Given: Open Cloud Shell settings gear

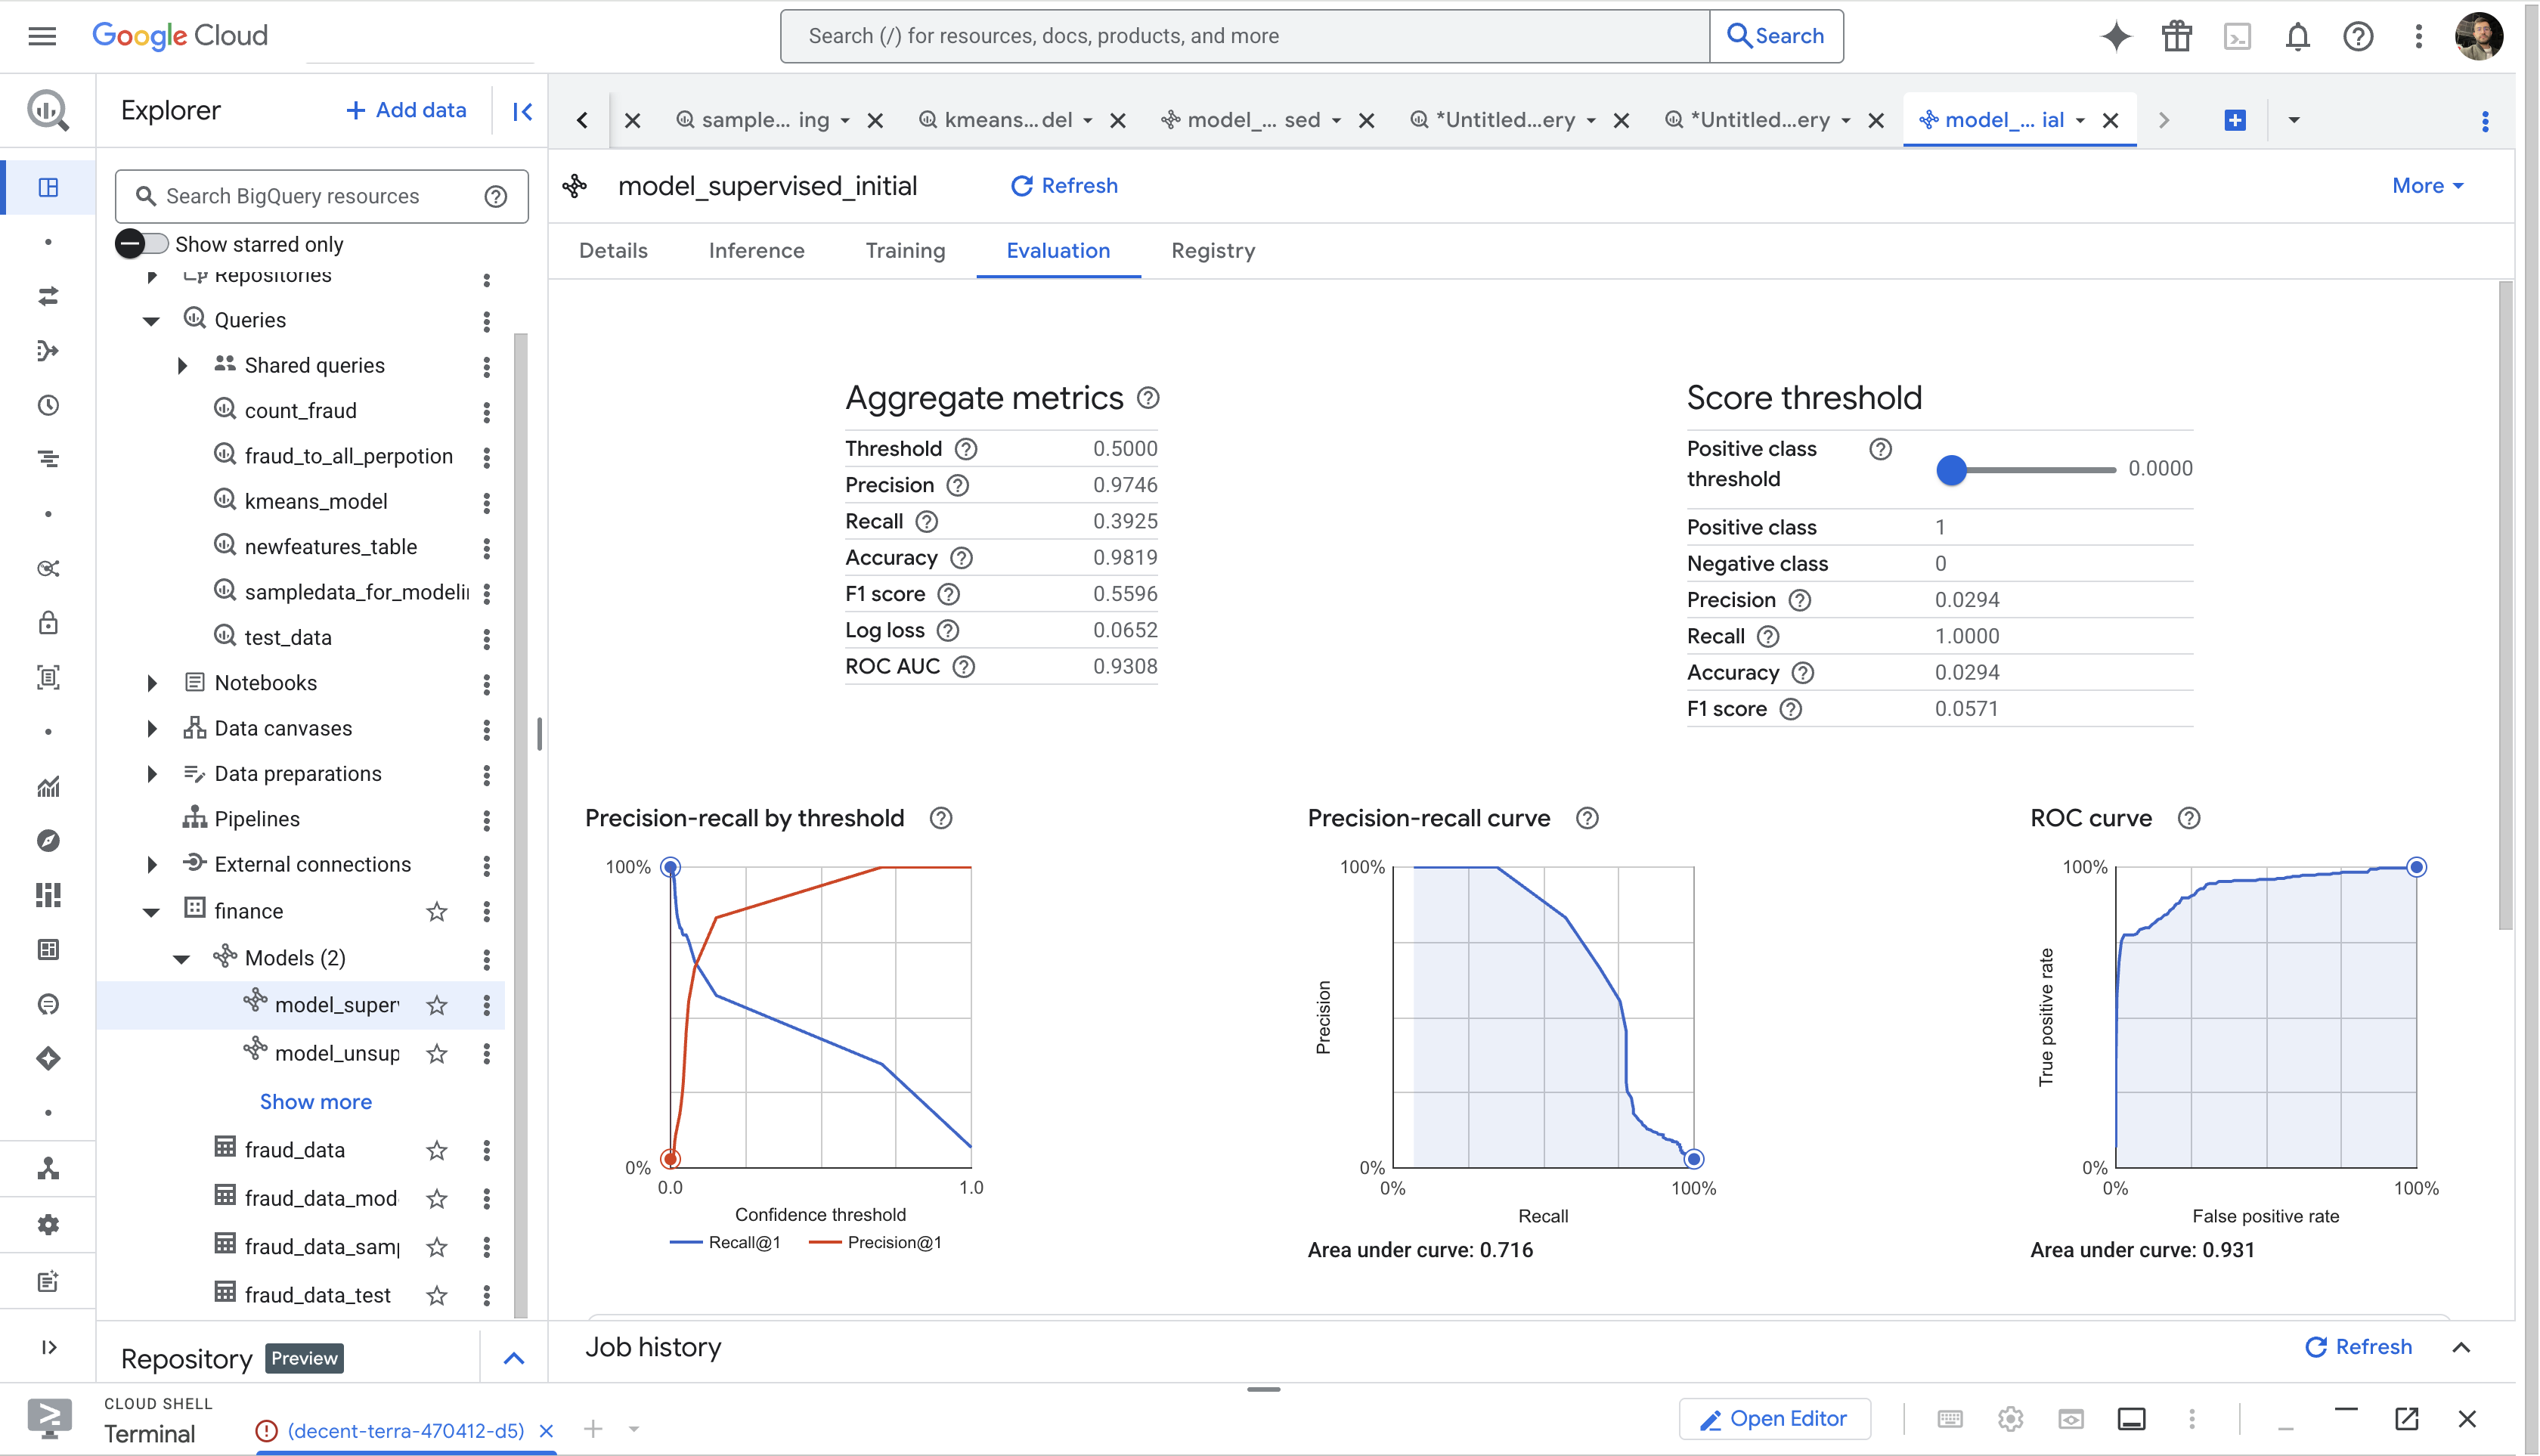Looking at the screenshot, I should coord(2011,1419).
